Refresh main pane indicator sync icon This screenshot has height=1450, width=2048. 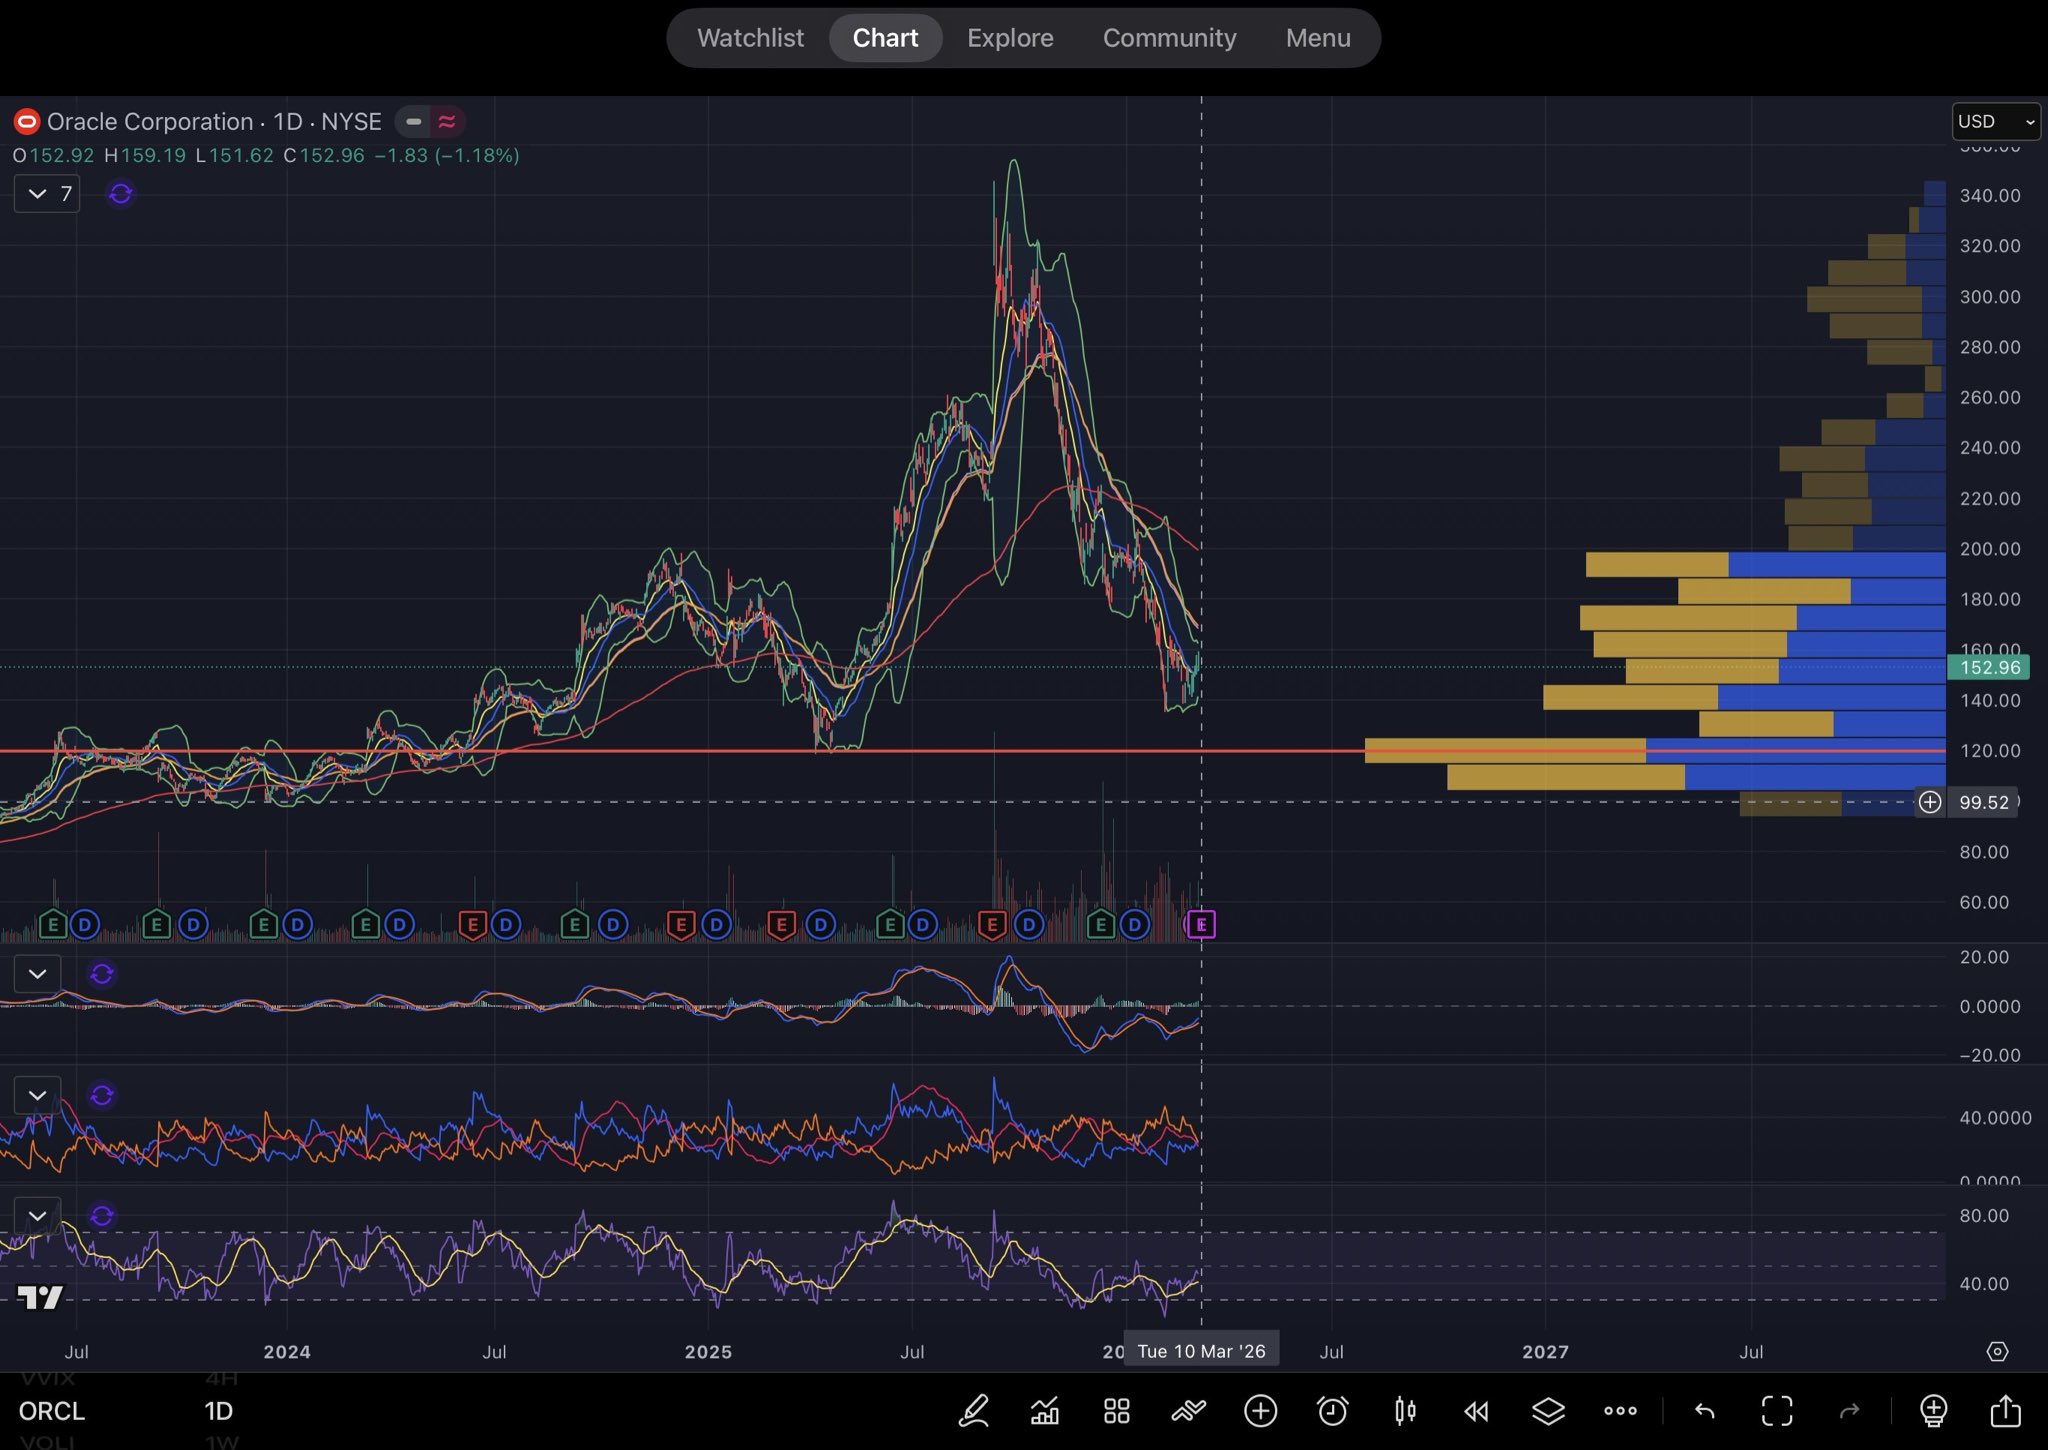point(121,193)
